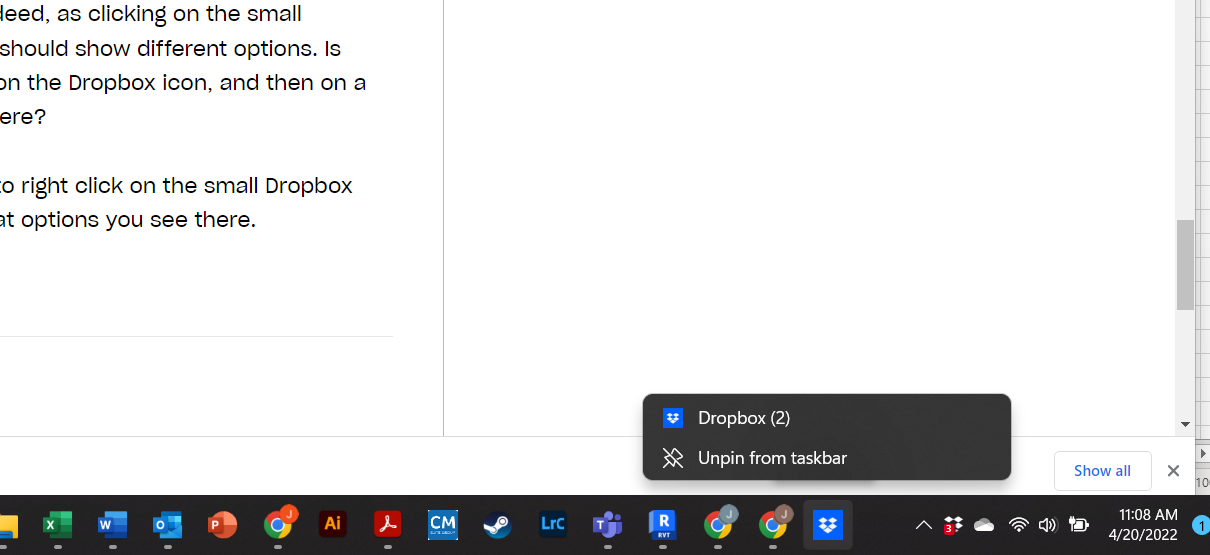This screenshot has width=1210, height=555.
Task: Open the notification center badge
Action: pos(1201,525)
